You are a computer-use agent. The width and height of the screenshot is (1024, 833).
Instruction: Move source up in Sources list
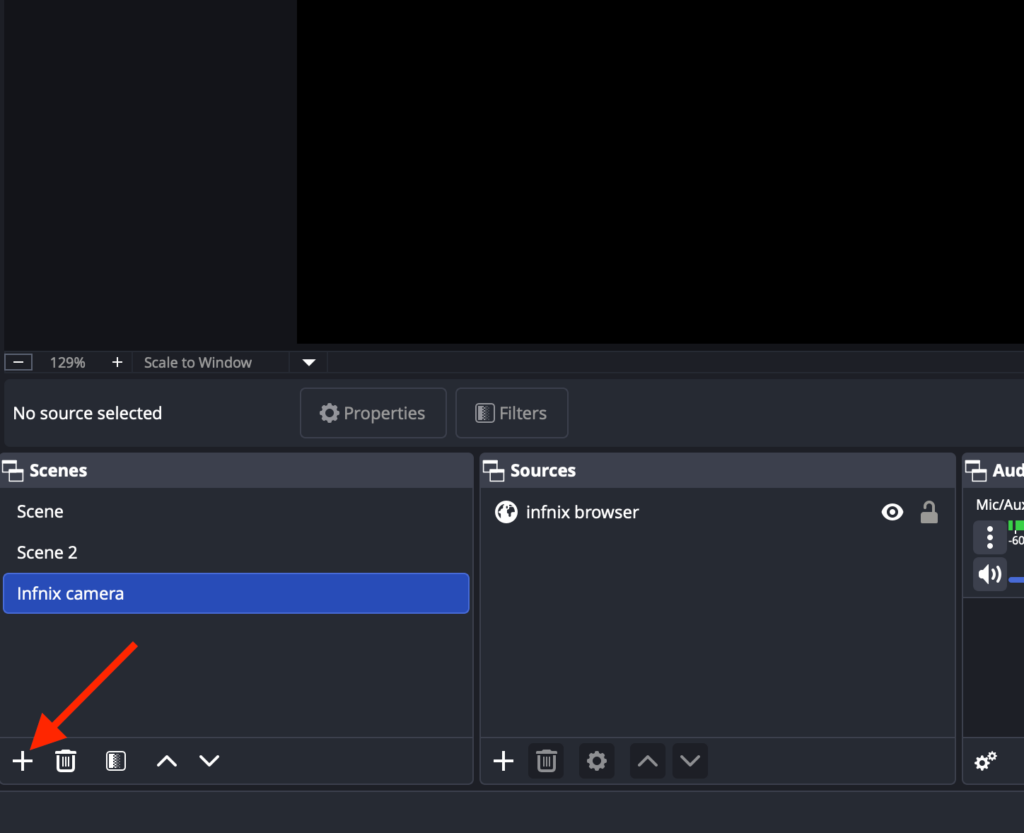(648, 761)
